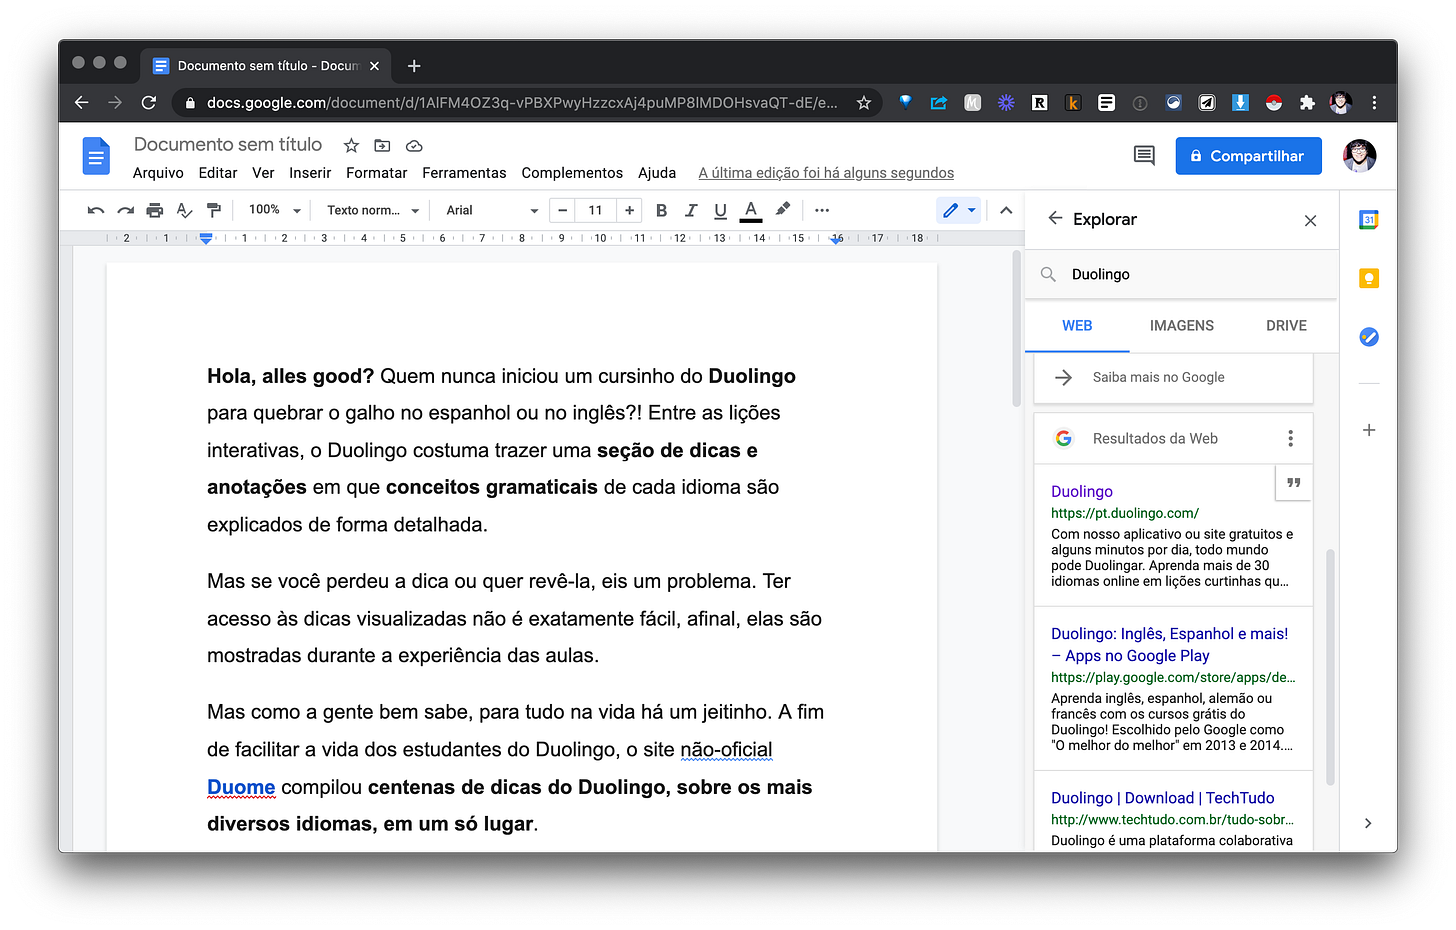
Task: Open the Inserir menu
Action: 310,173
